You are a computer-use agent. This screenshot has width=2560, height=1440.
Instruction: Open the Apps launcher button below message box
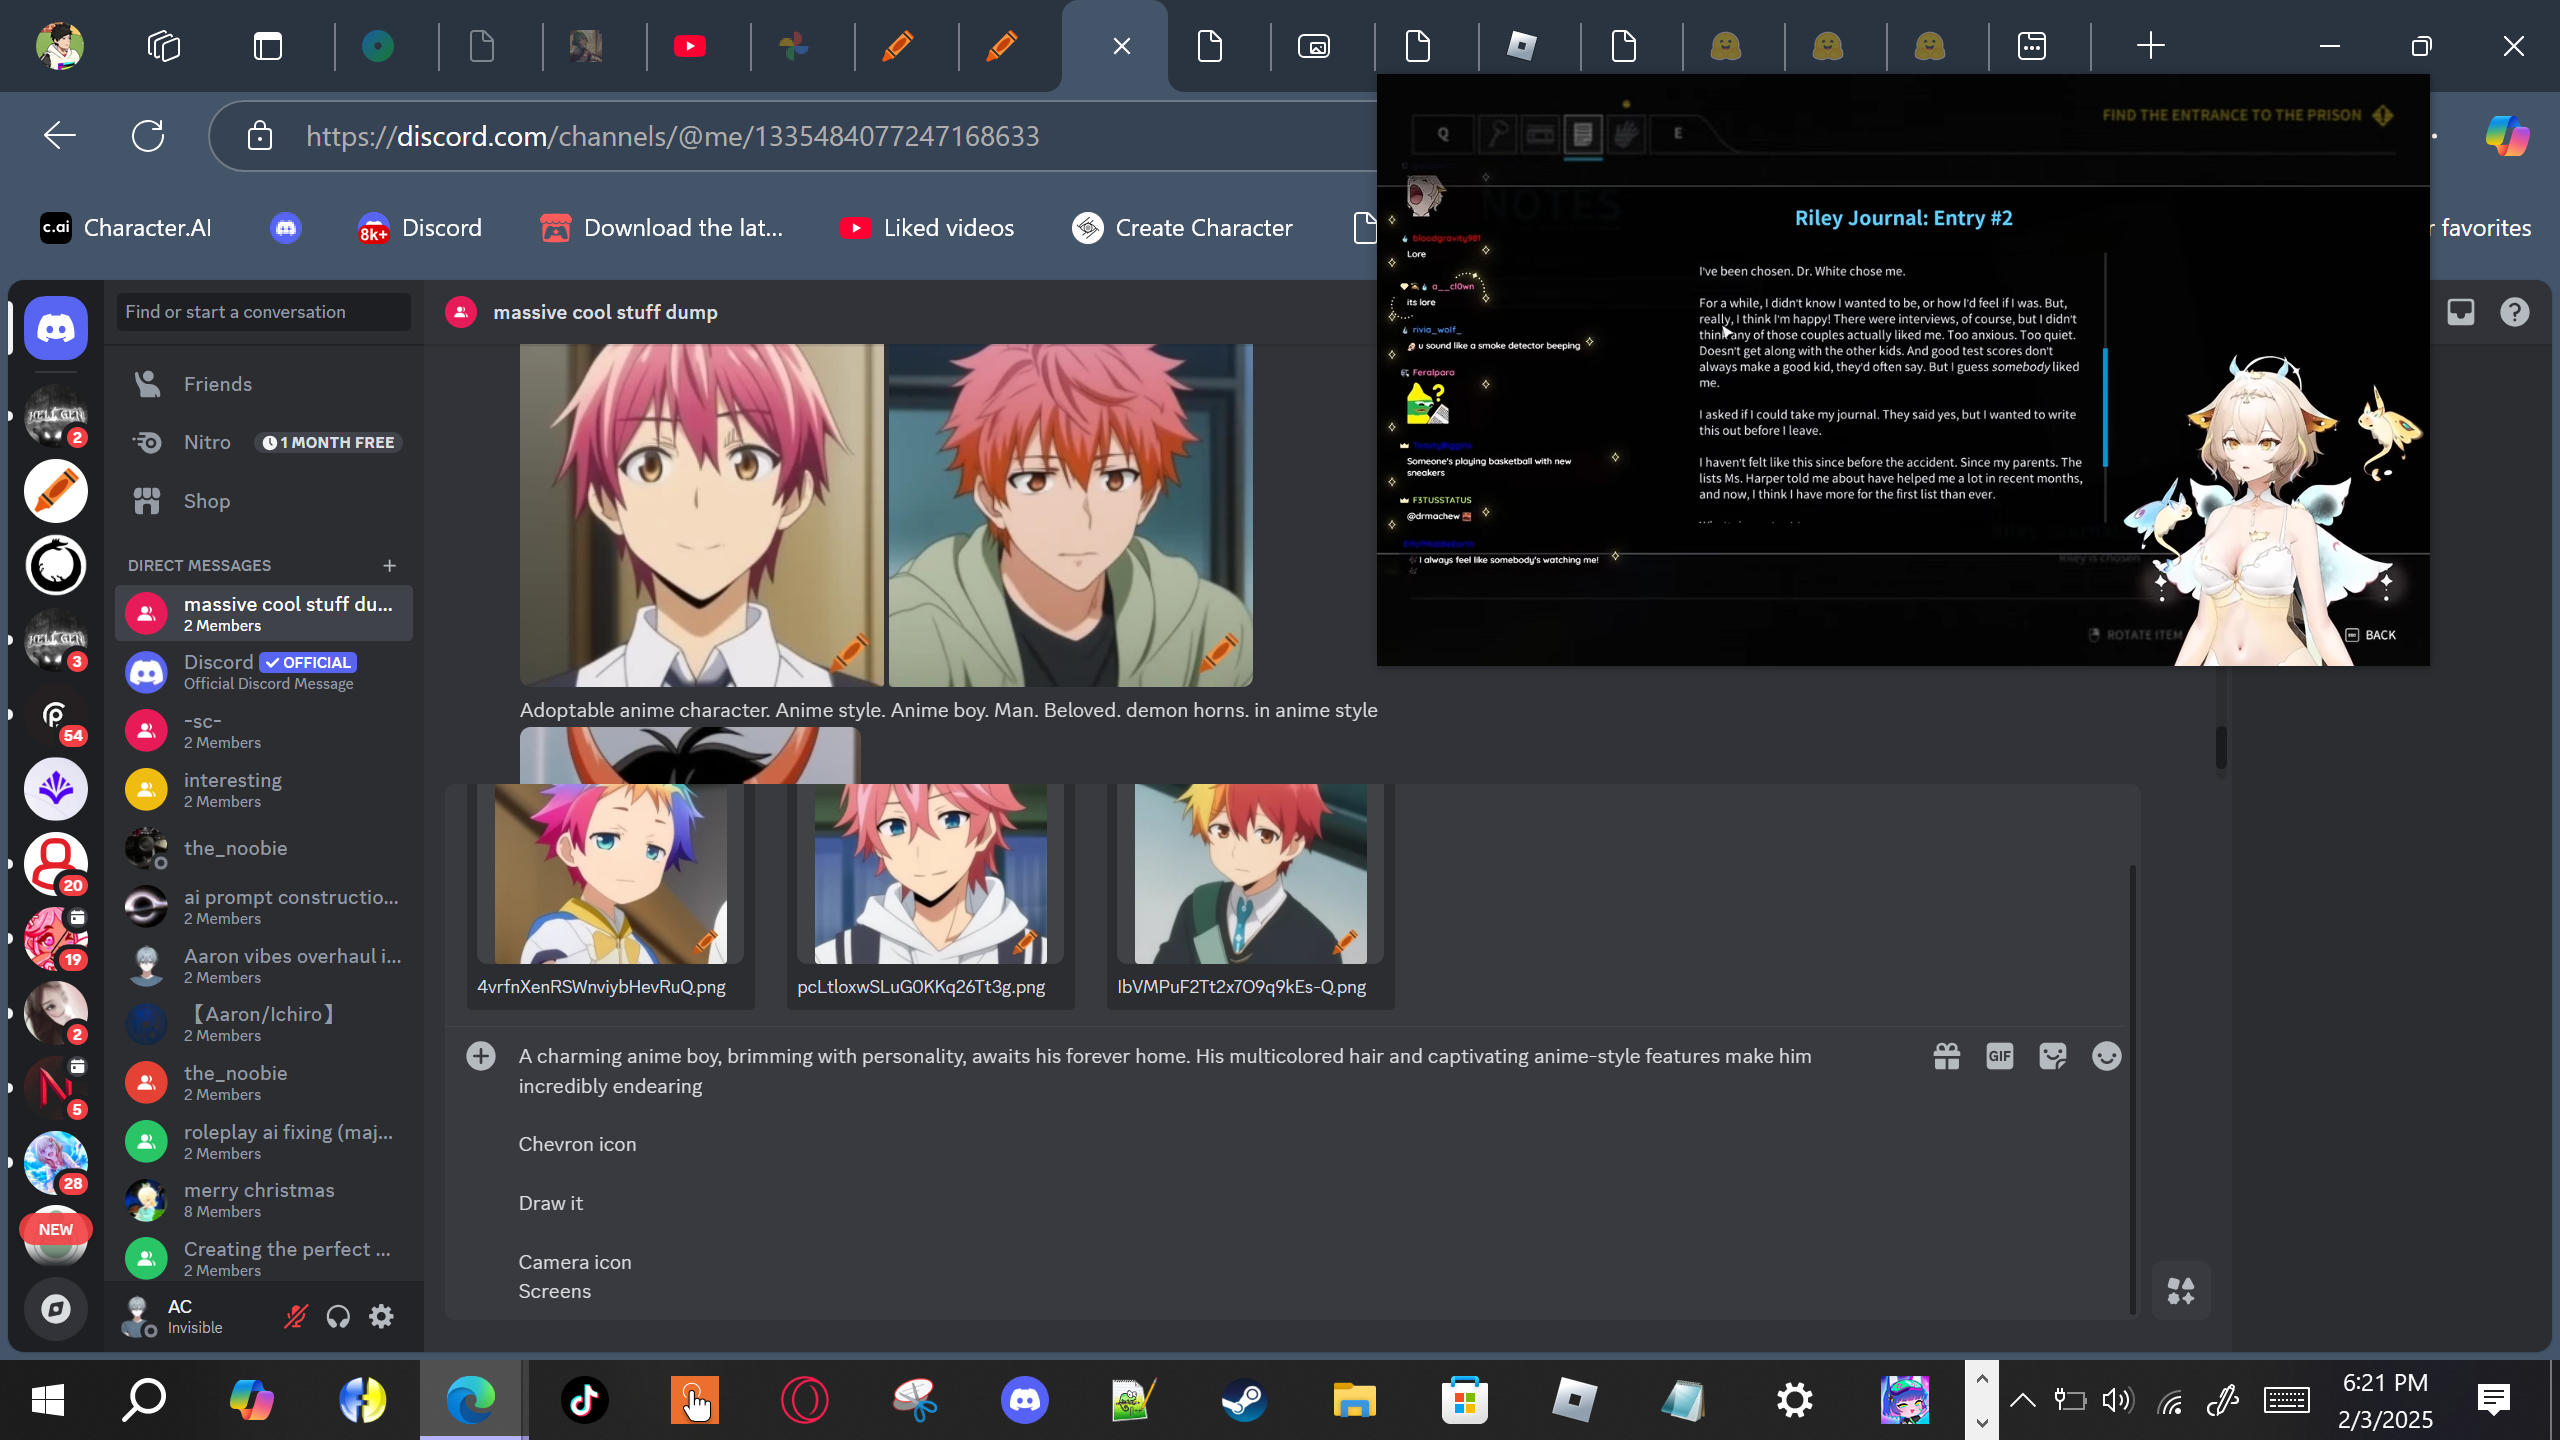tap(2181, 1290)
